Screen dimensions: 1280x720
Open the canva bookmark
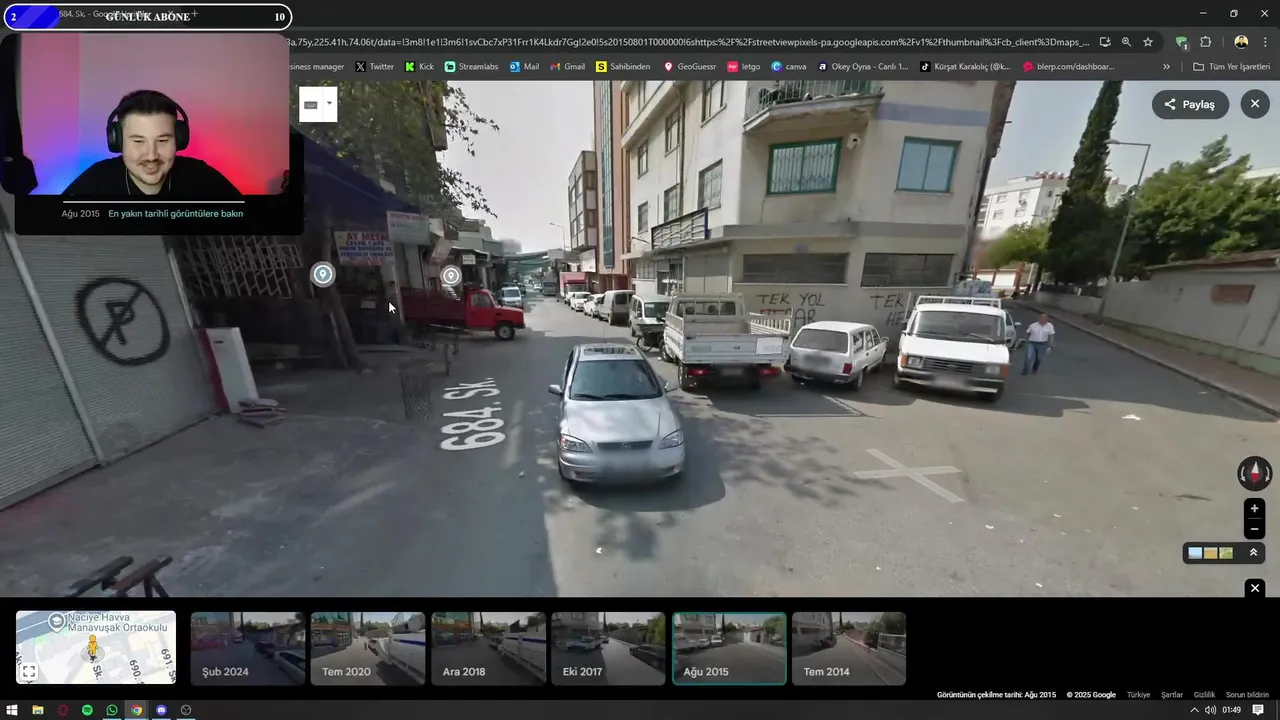788,67
